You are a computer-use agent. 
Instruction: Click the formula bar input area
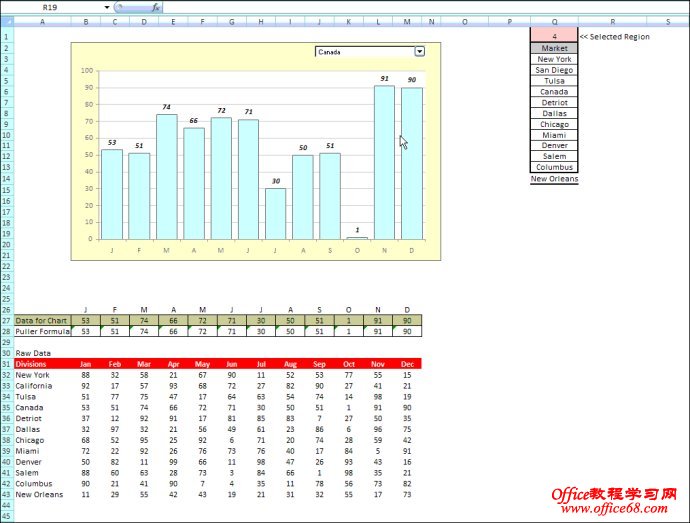[x=425, y=7]
